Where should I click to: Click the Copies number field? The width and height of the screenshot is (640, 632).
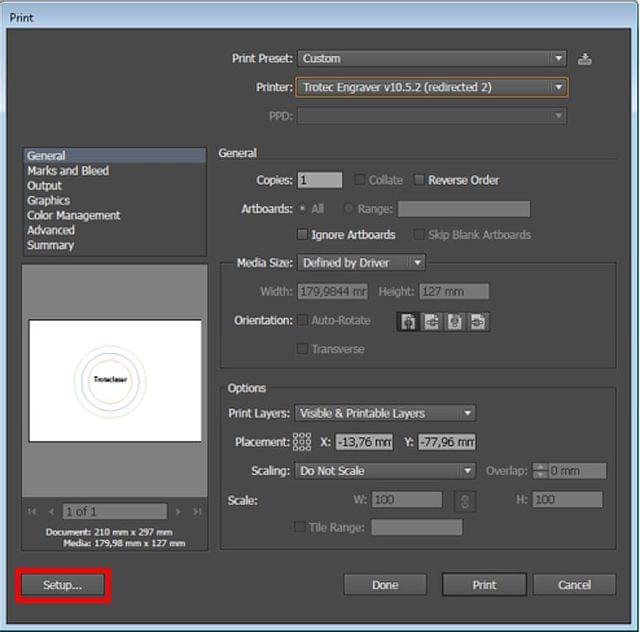319,180
